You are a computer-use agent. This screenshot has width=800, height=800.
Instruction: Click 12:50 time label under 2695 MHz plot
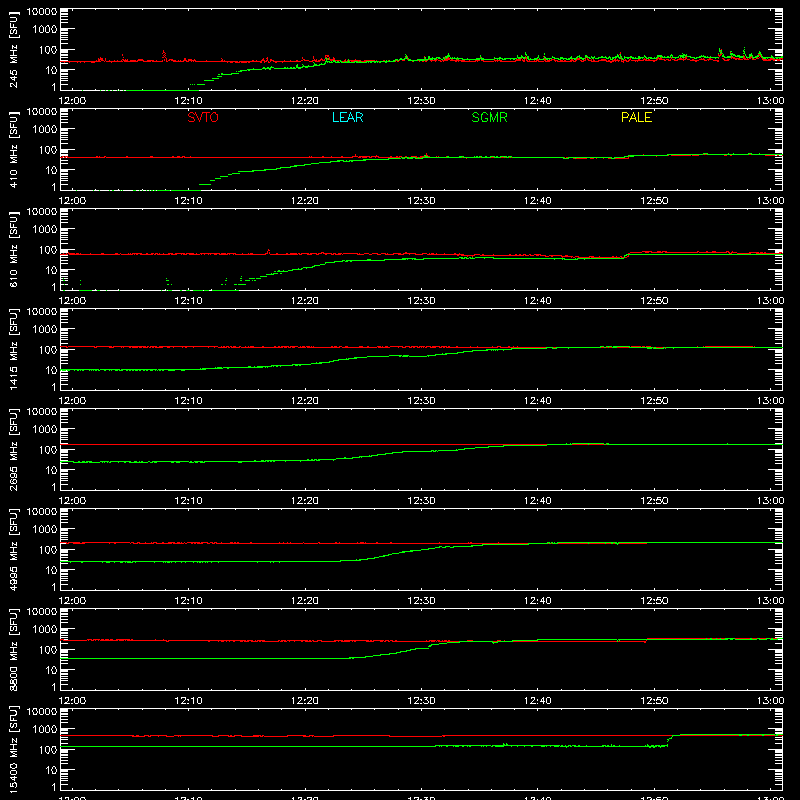point(654,501)
